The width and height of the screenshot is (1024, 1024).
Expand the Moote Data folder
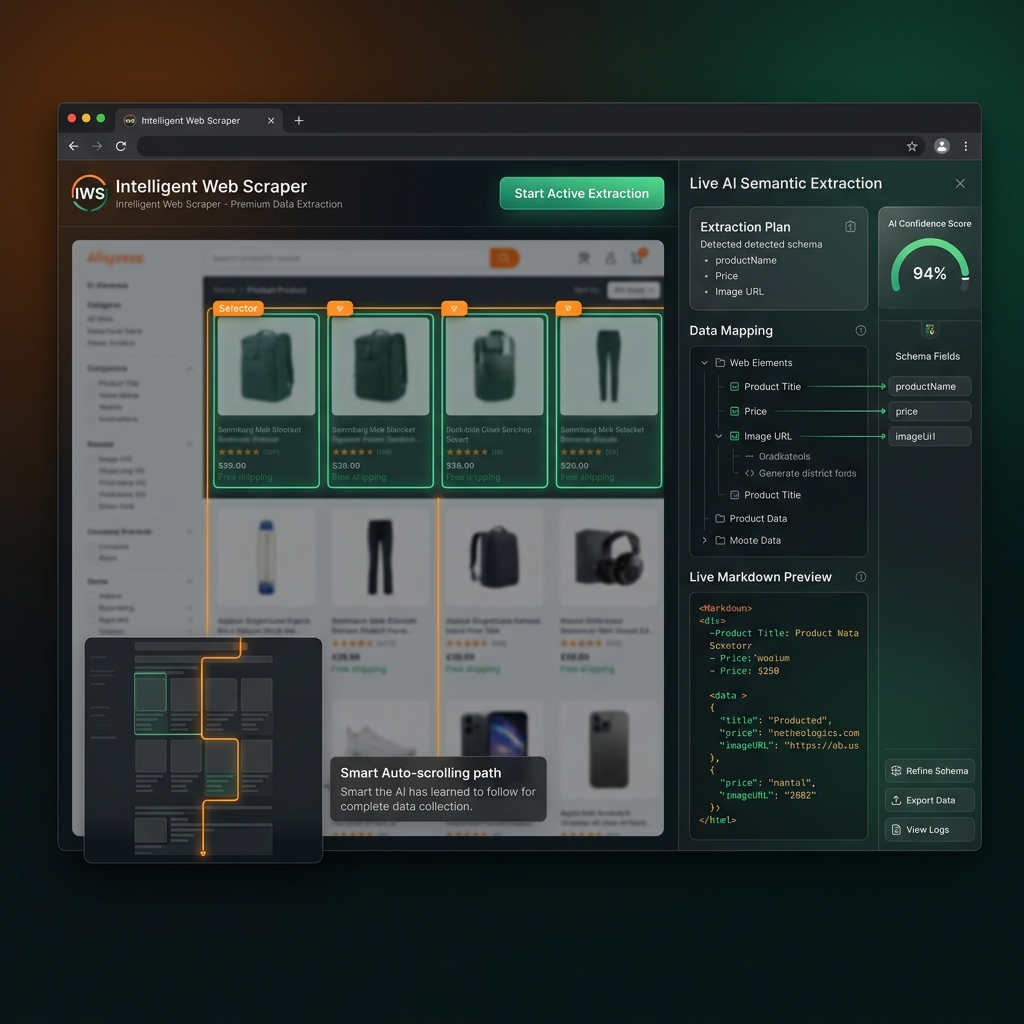click(x=705, y=541)
